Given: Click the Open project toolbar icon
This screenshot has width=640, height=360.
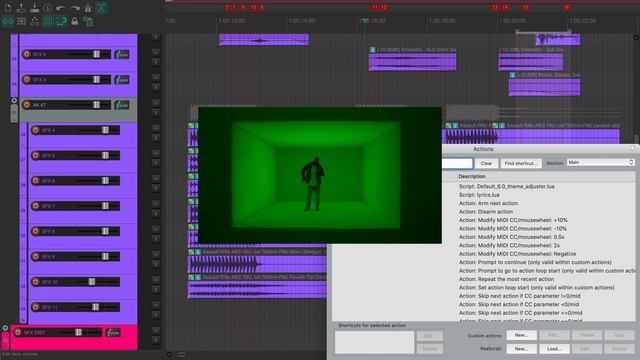Looking at the screenshot, I should (x=21, y=8).
